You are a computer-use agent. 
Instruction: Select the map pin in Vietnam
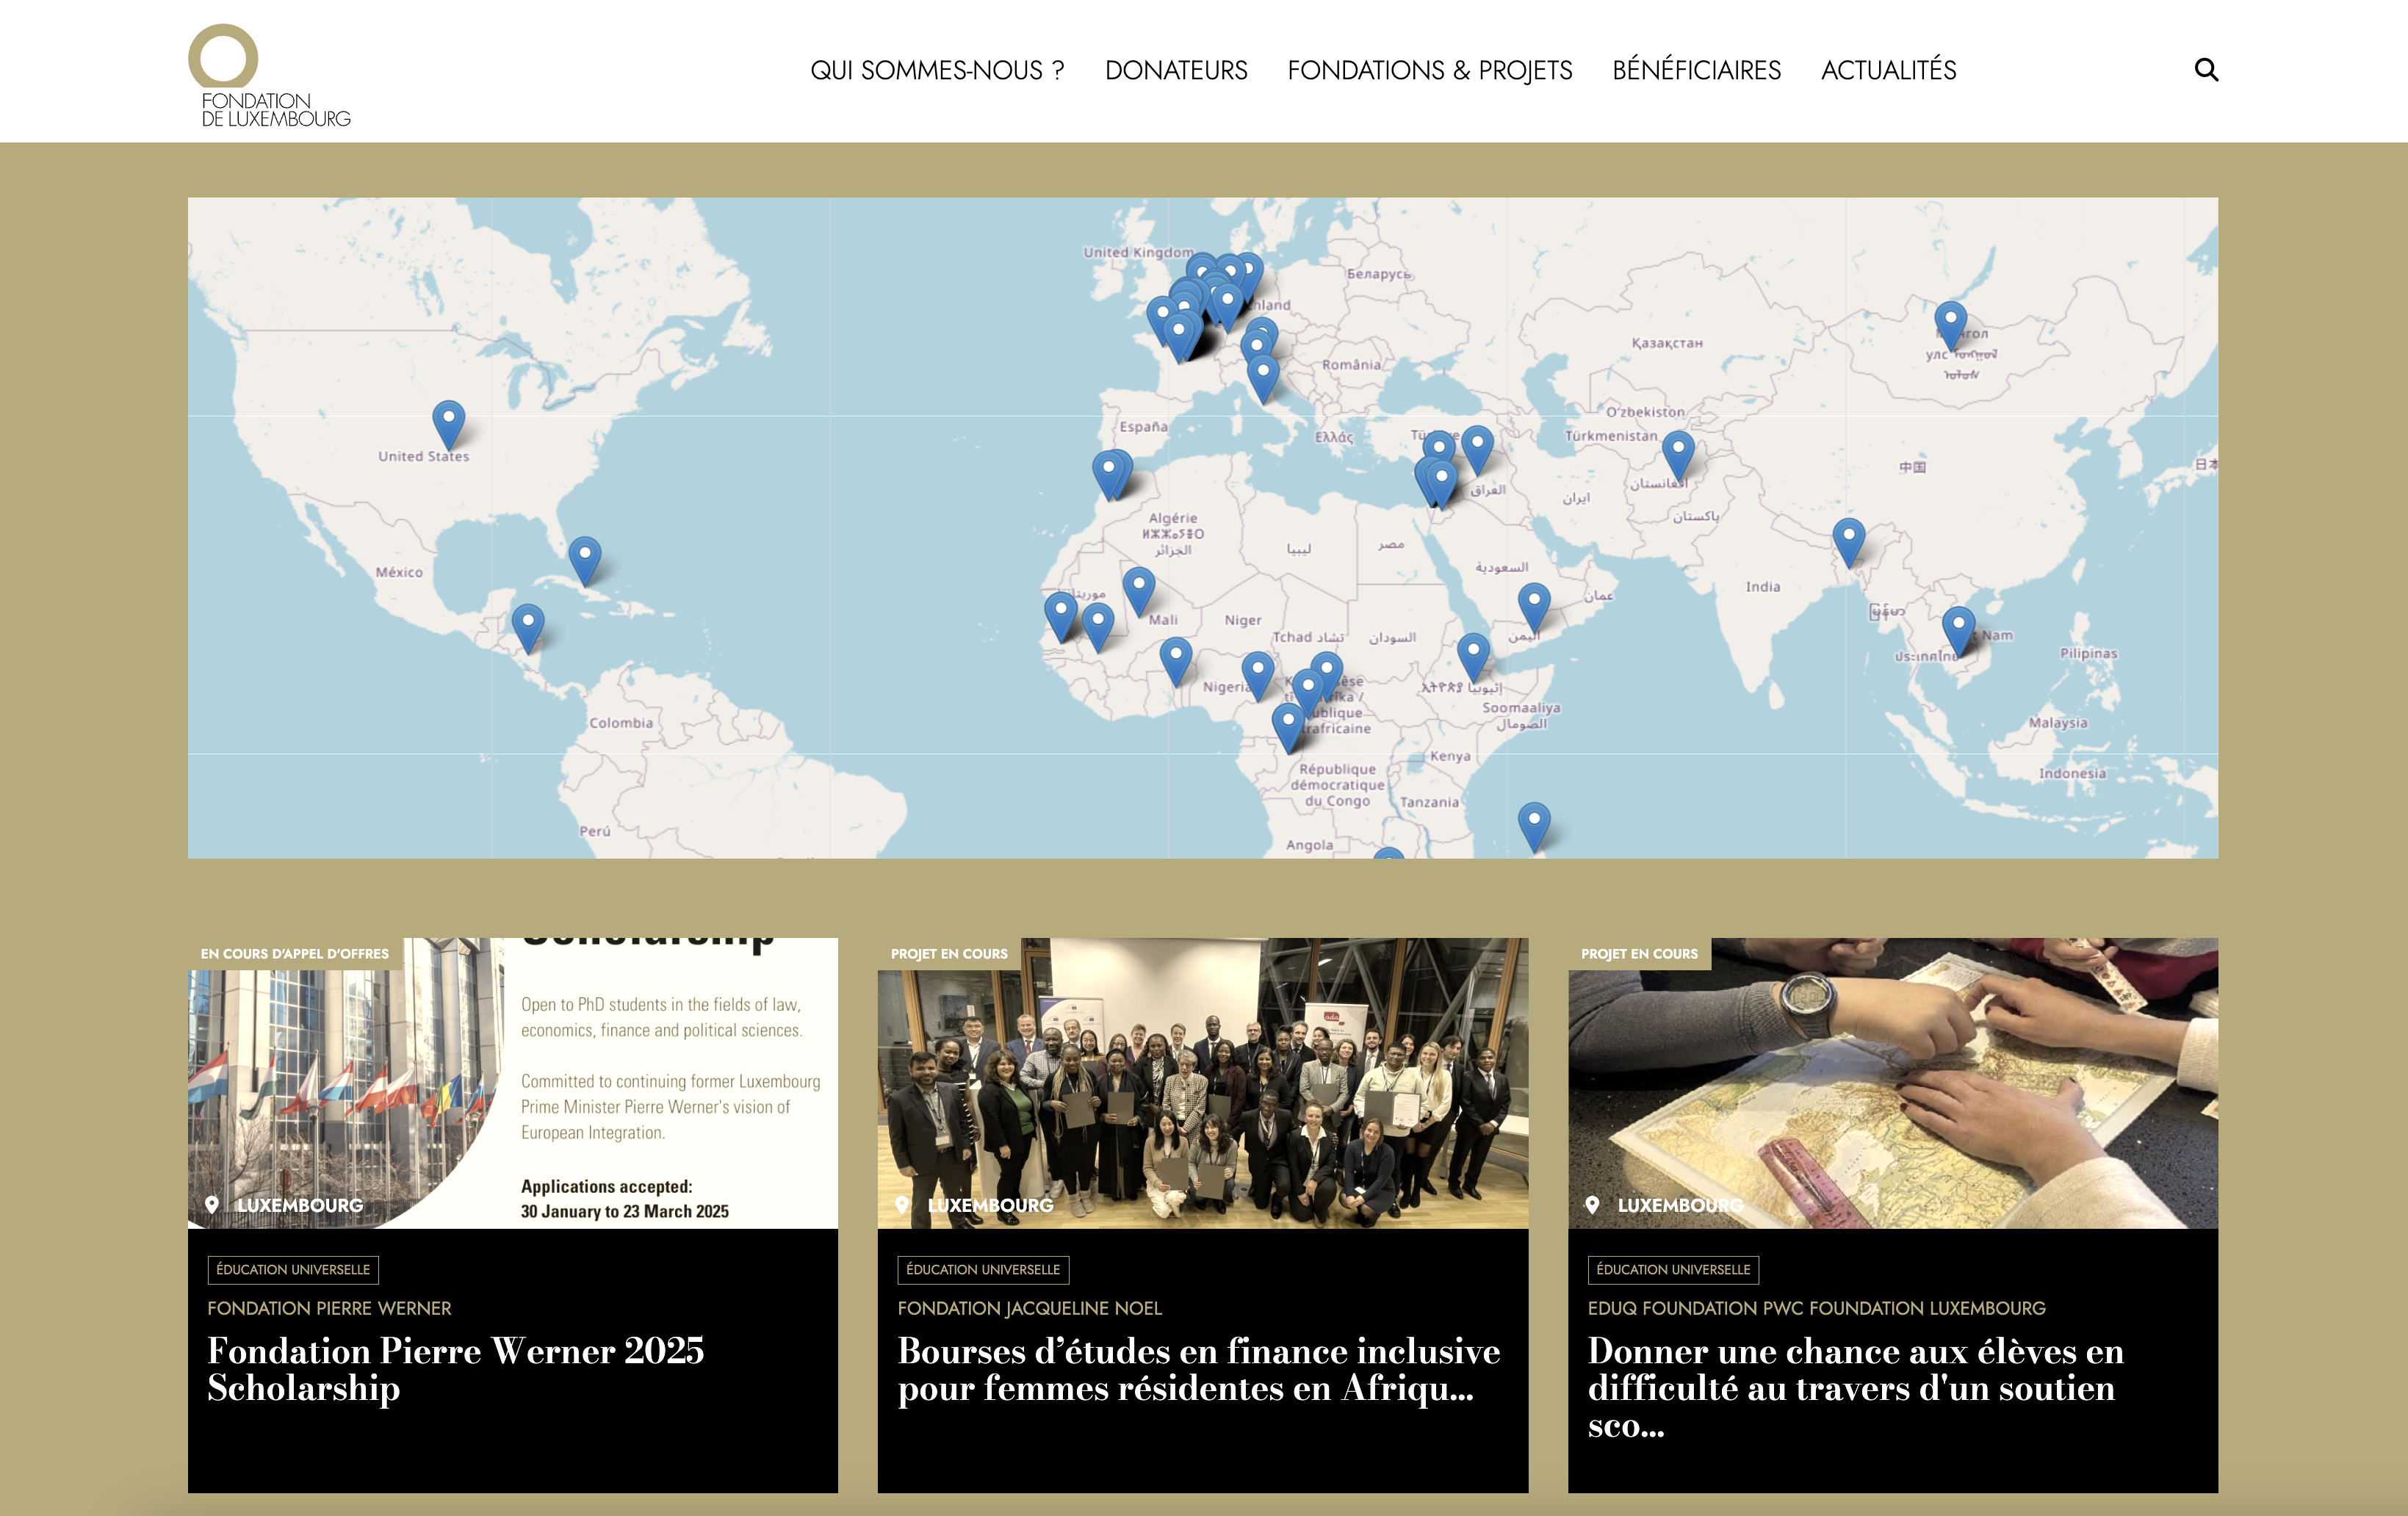(1958, 630)
